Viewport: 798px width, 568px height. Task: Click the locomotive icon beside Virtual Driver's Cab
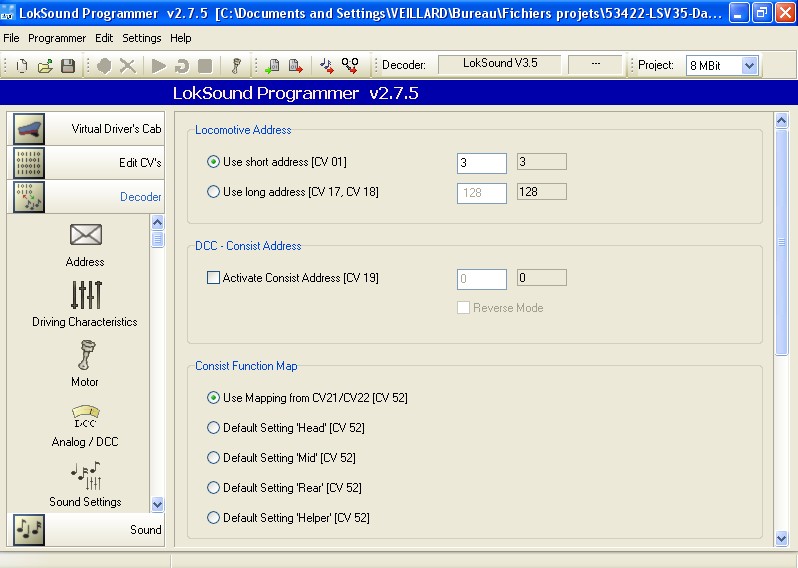[x=29, y=129]
